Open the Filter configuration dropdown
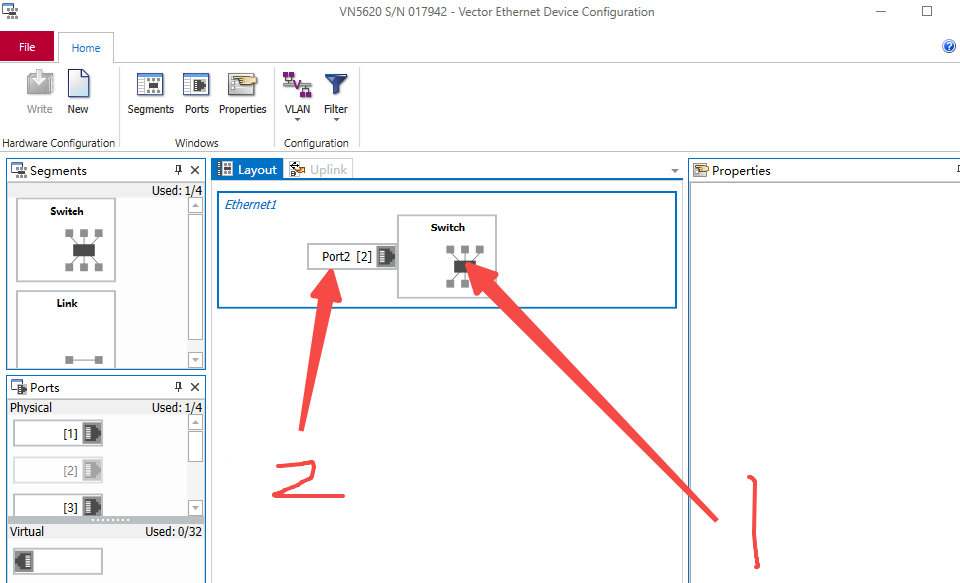The width and height of the screenshot is (960, 583). 336,96
